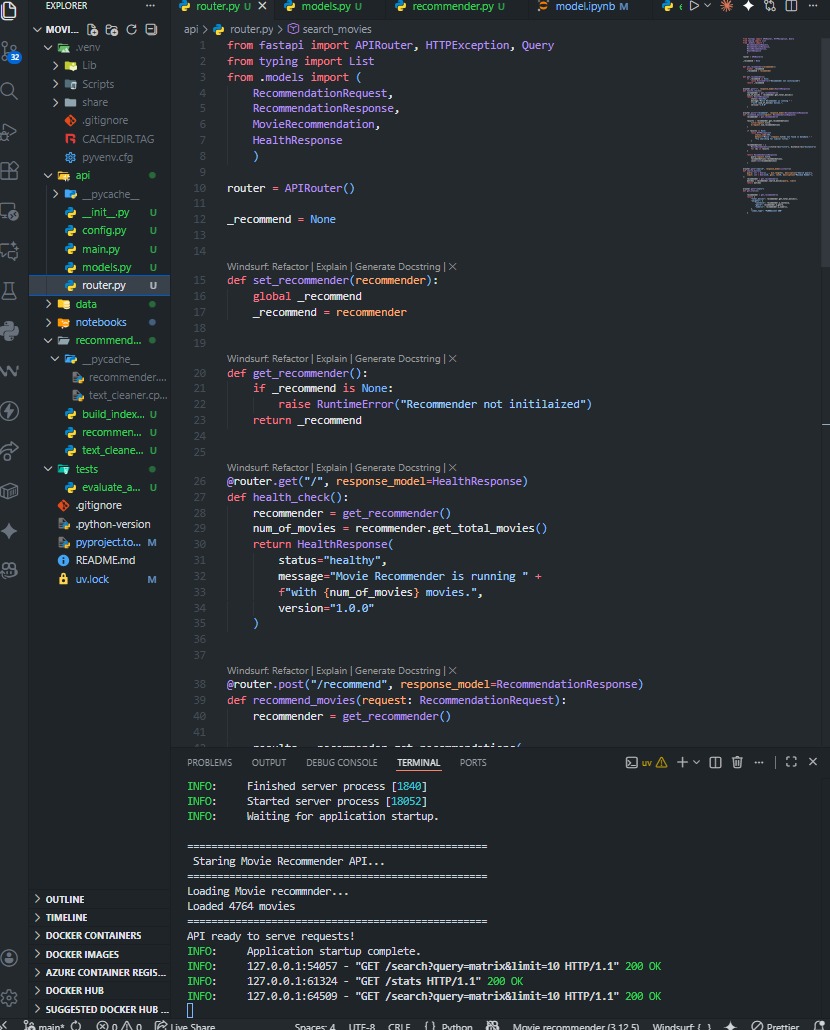Open terminal panel more actions ellipsis
This screenshot has width=830, height=1030.
759,762
